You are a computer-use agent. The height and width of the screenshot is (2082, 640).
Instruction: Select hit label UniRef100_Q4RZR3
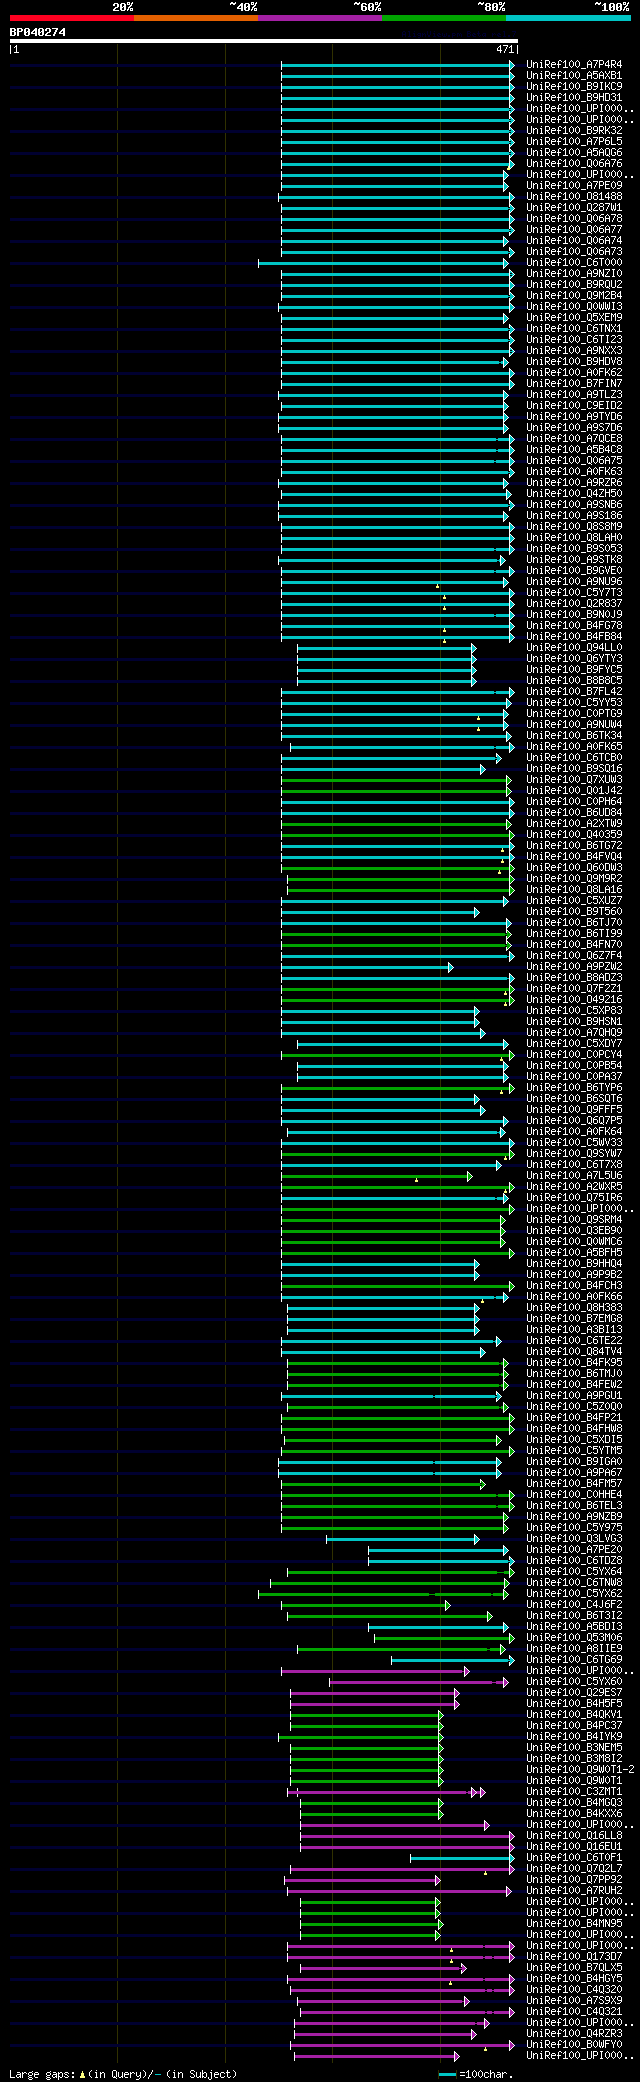(574, 2033)
